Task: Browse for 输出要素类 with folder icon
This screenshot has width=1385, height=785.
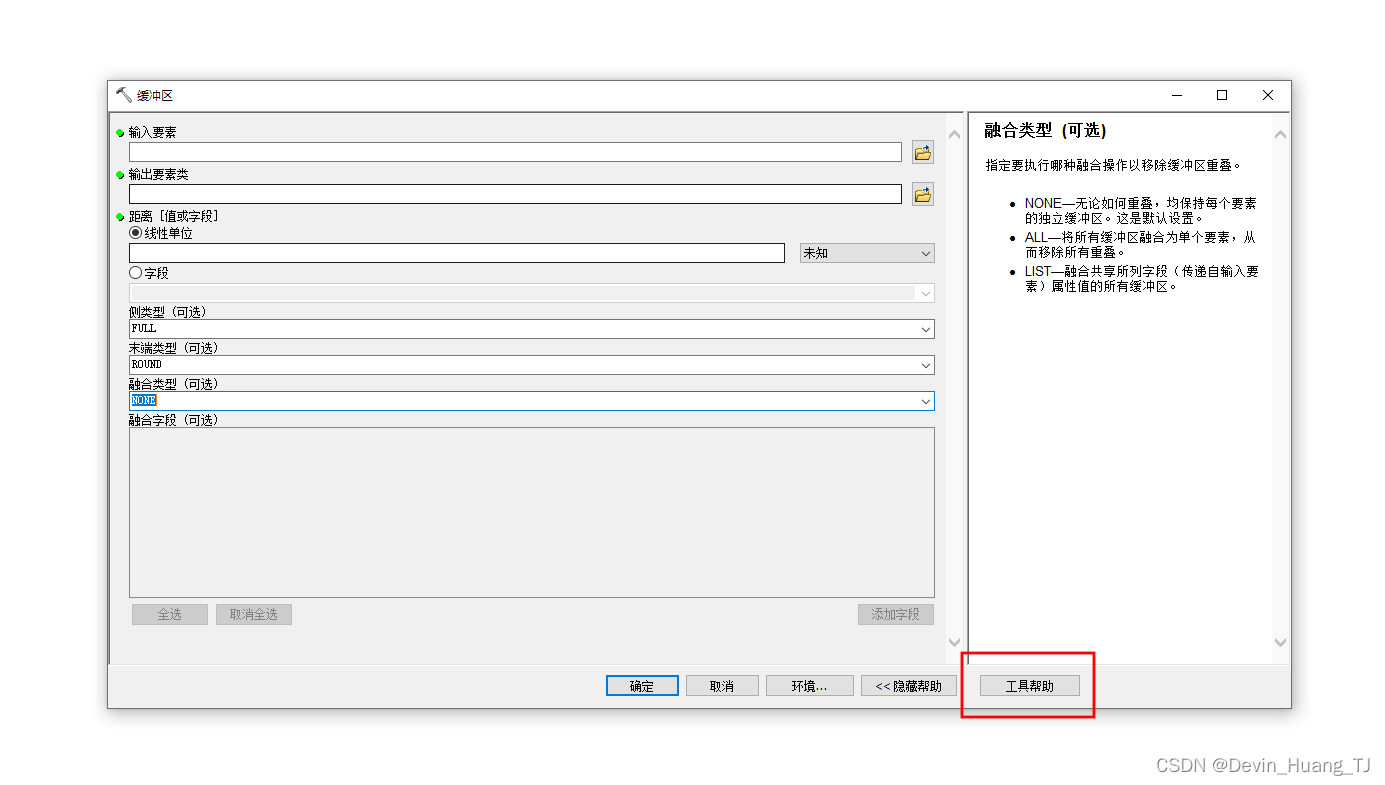Action: point(922,194)
